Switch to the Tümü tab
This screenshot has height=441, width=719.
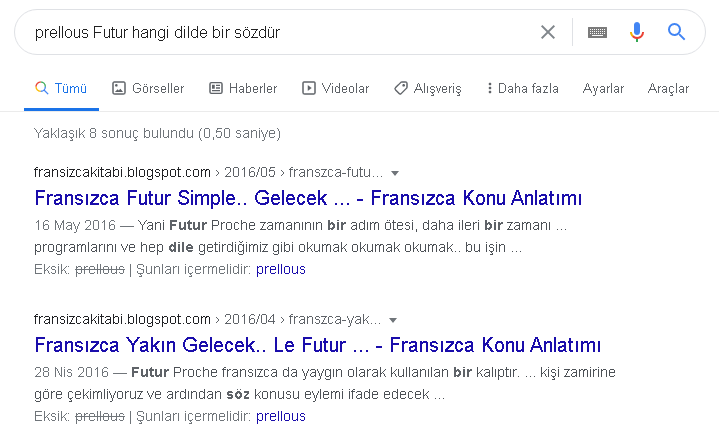(62, 88)
